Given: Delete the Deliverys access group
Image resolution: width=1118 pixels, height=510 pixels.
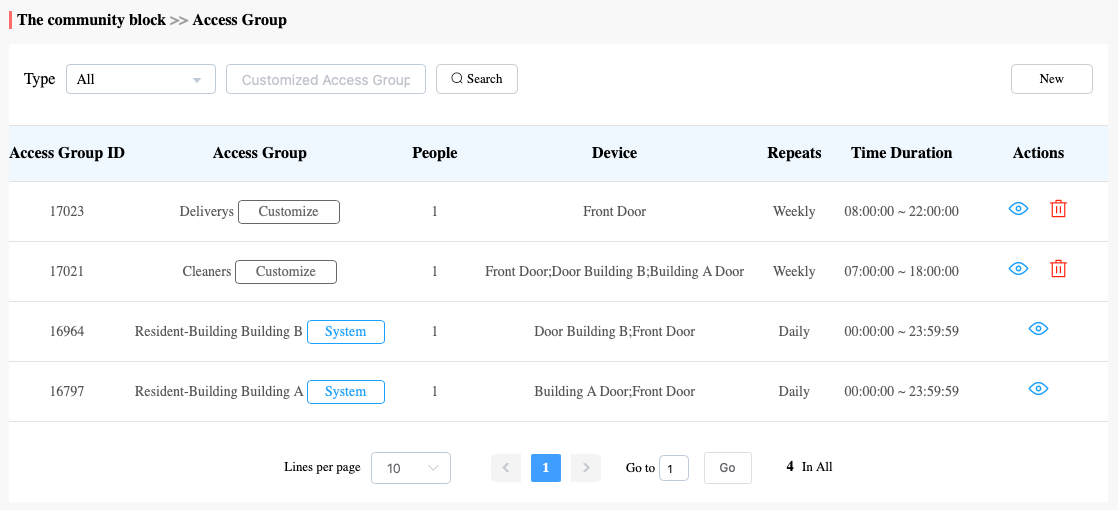Looking at the screenshot, I should tap(1058, 209).
